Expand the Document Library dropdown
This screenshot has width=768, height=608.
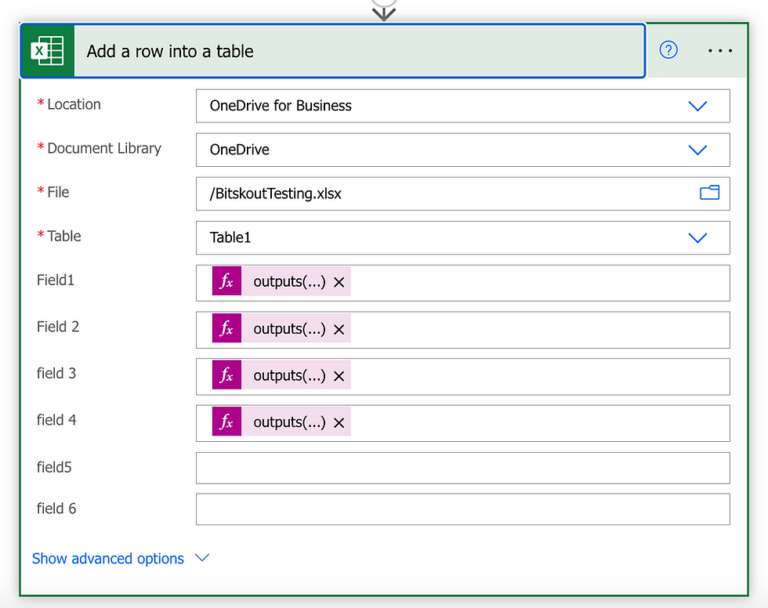point(697,149)
